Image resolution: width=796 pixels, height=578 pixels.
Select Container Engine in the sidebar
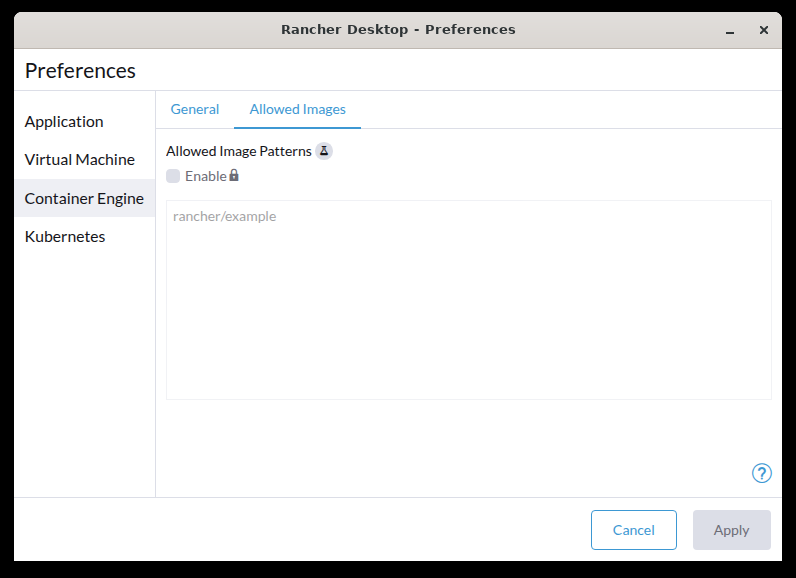click(x=84, y=198)
